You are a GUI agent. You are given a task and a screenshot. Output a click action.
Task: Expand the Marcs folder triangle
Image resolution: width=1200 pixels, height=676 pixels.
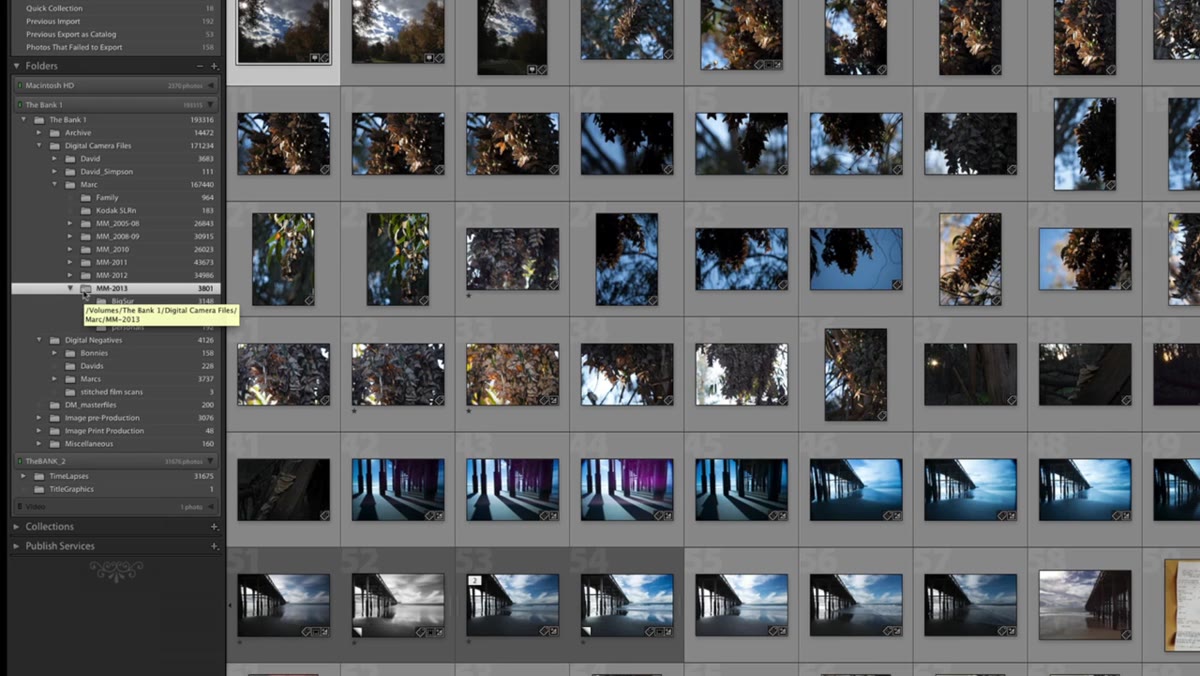point(56,379)
